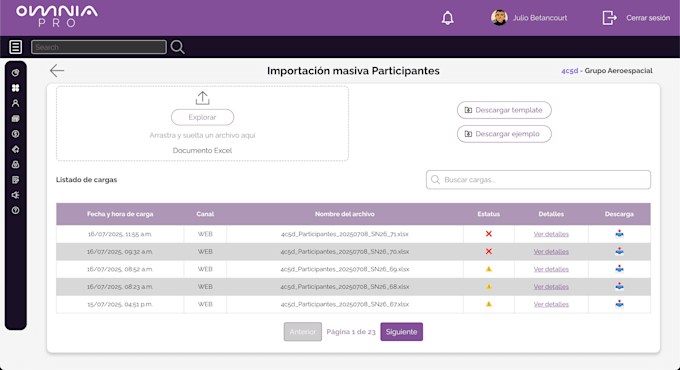Viewport: 680px width, 370px height.
Task: Click Descargar ejemplo button
Action: click(x=504, y=134)
